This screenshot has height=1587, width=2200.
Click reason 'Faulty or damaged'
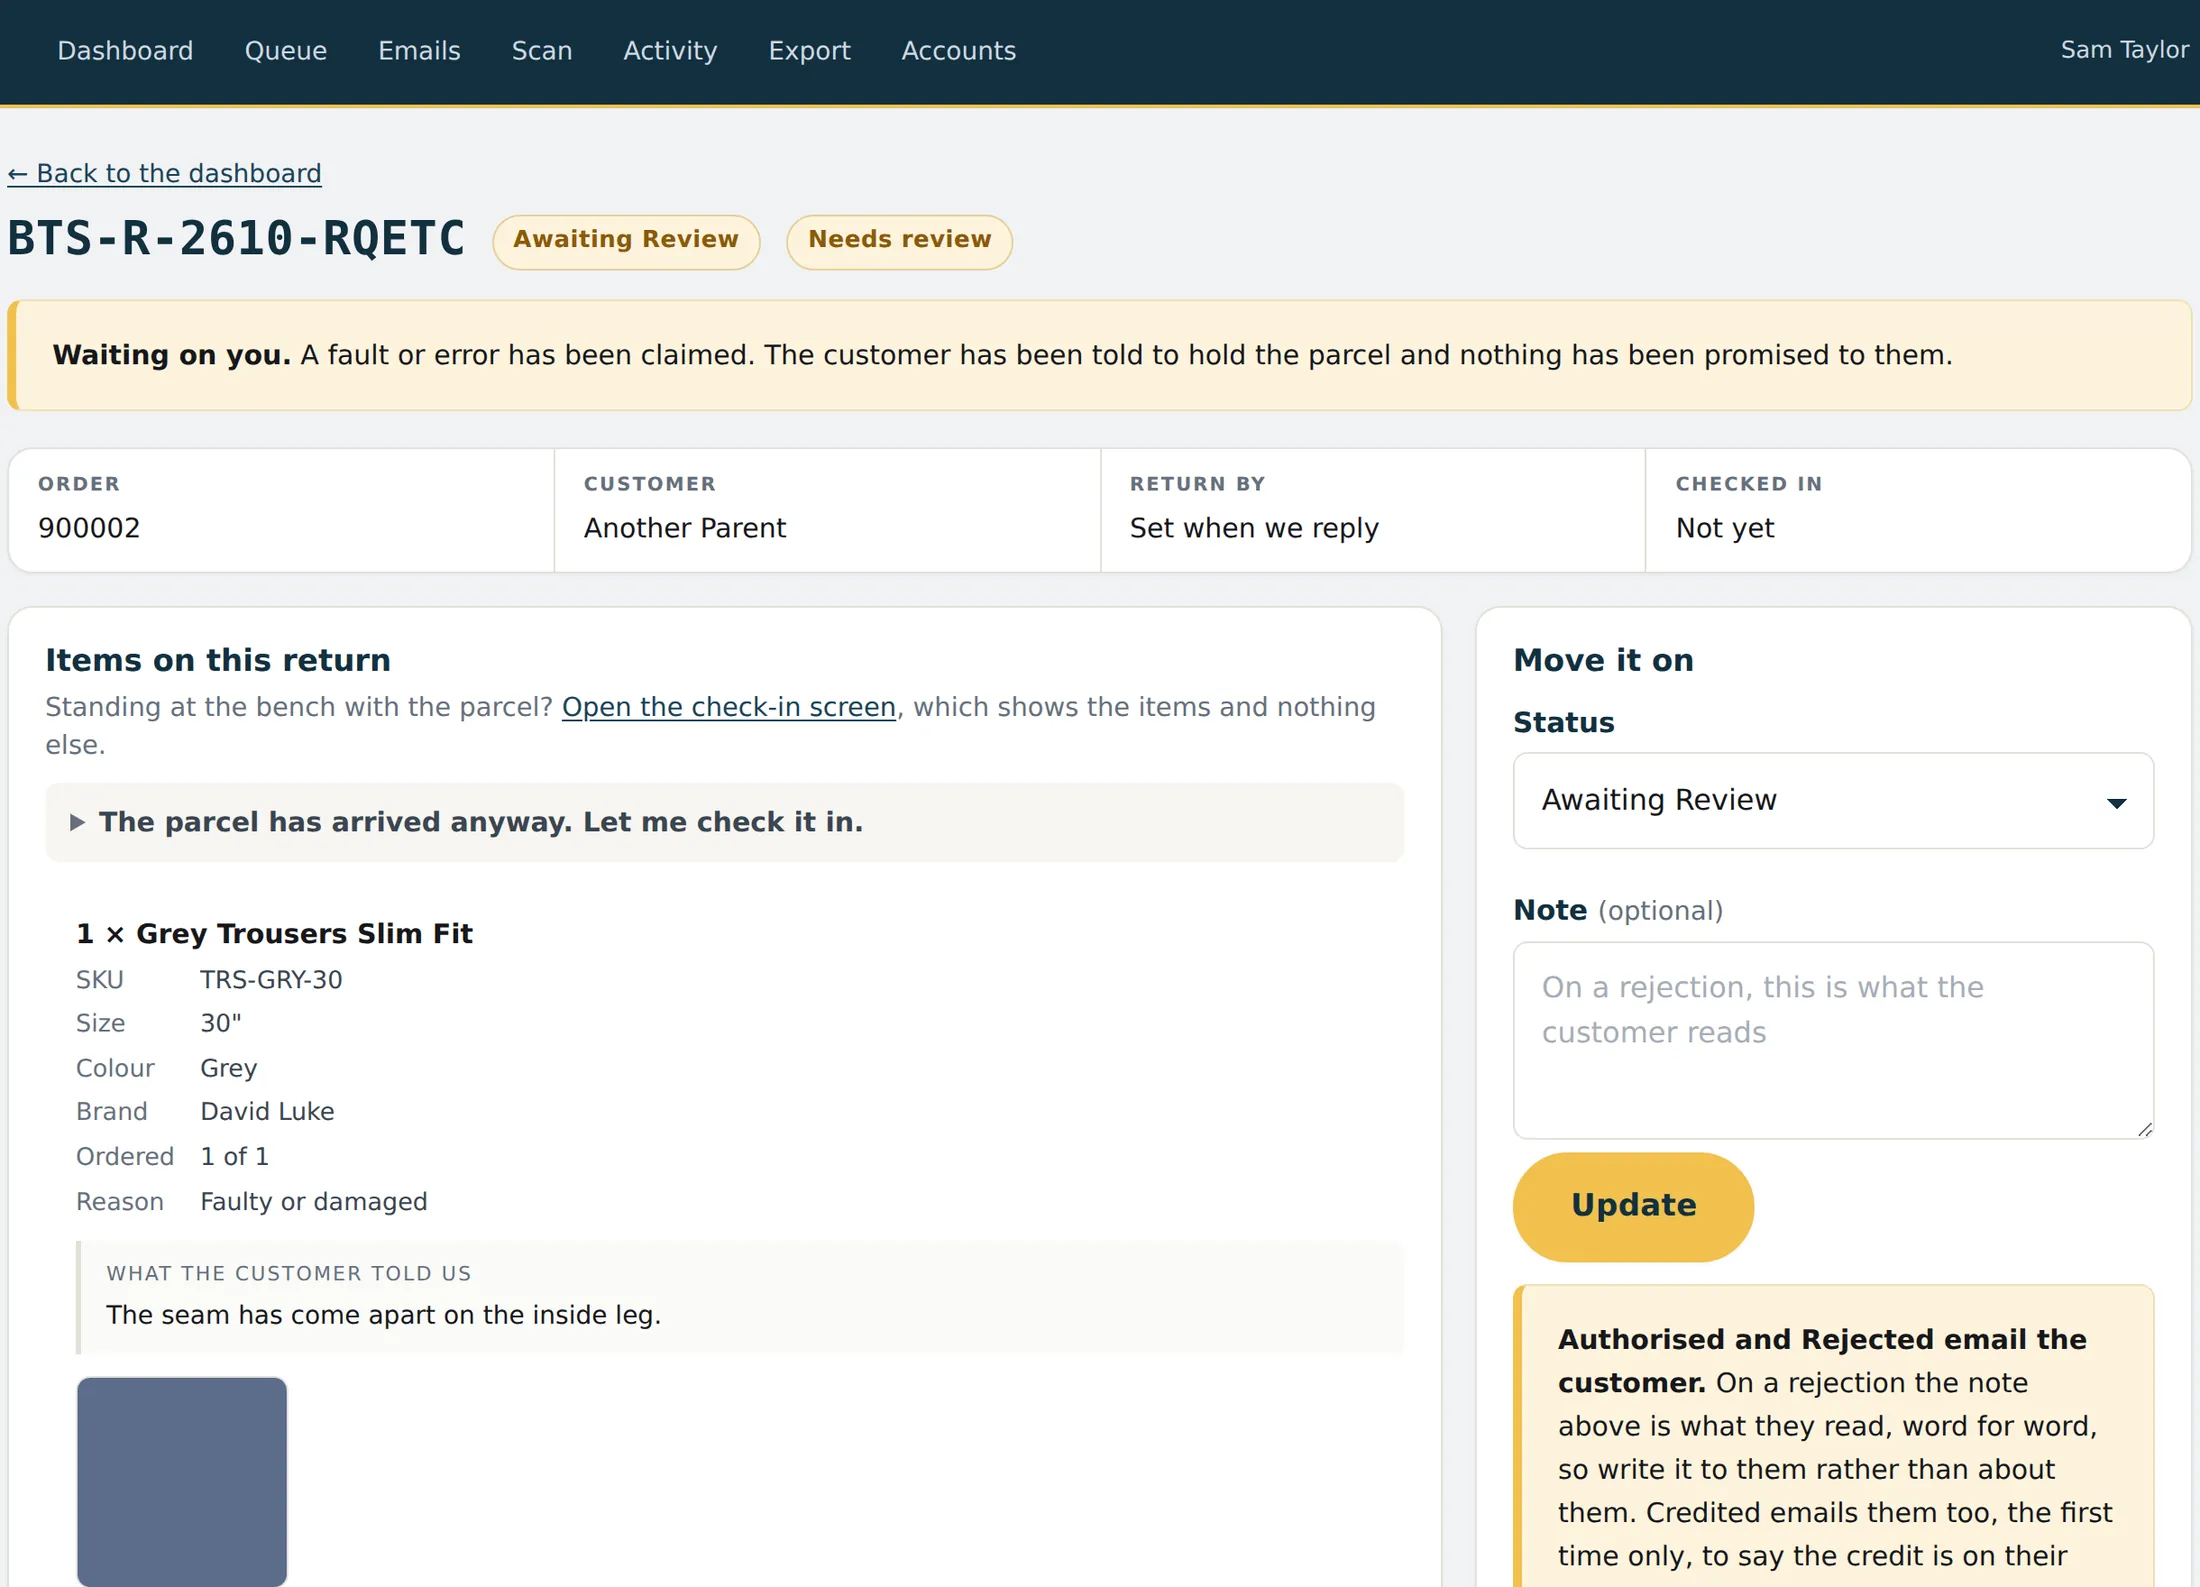313,1202
